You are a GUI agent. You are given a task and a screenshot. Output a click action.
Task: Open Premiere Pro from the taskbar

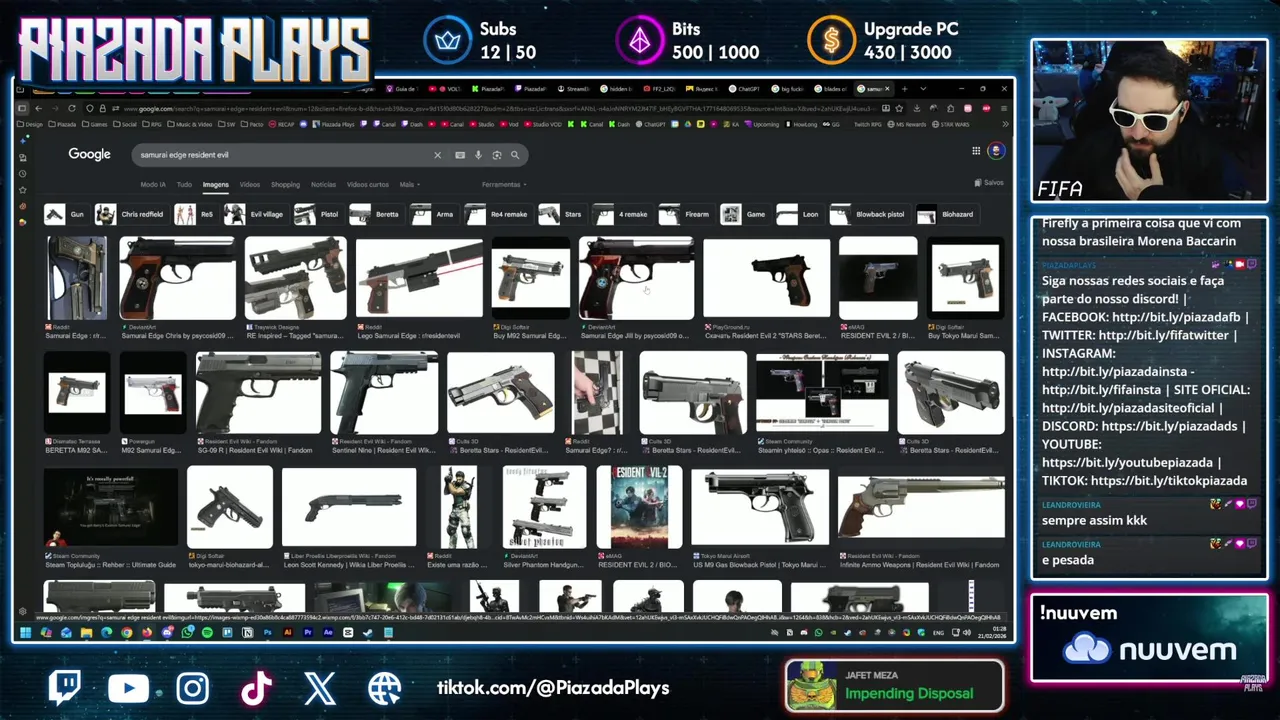308,633
